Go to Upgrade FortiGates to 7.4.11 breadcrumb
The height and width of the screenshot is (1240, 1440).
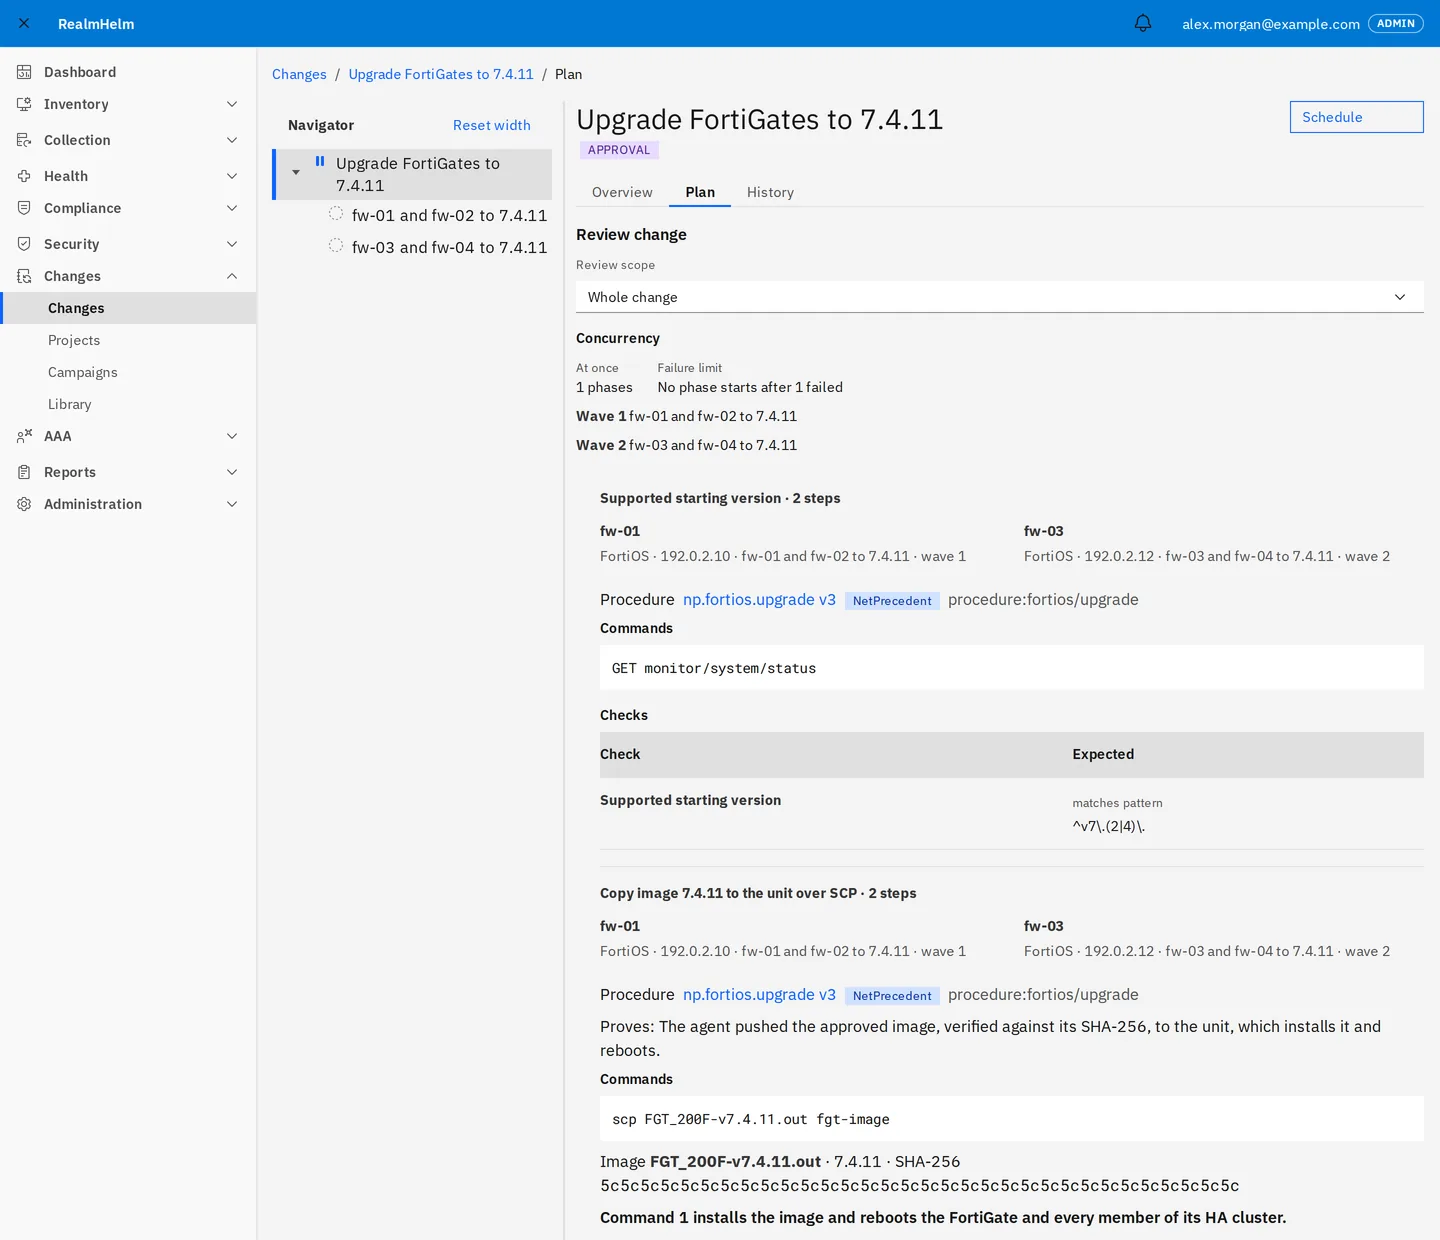(441, 74)
